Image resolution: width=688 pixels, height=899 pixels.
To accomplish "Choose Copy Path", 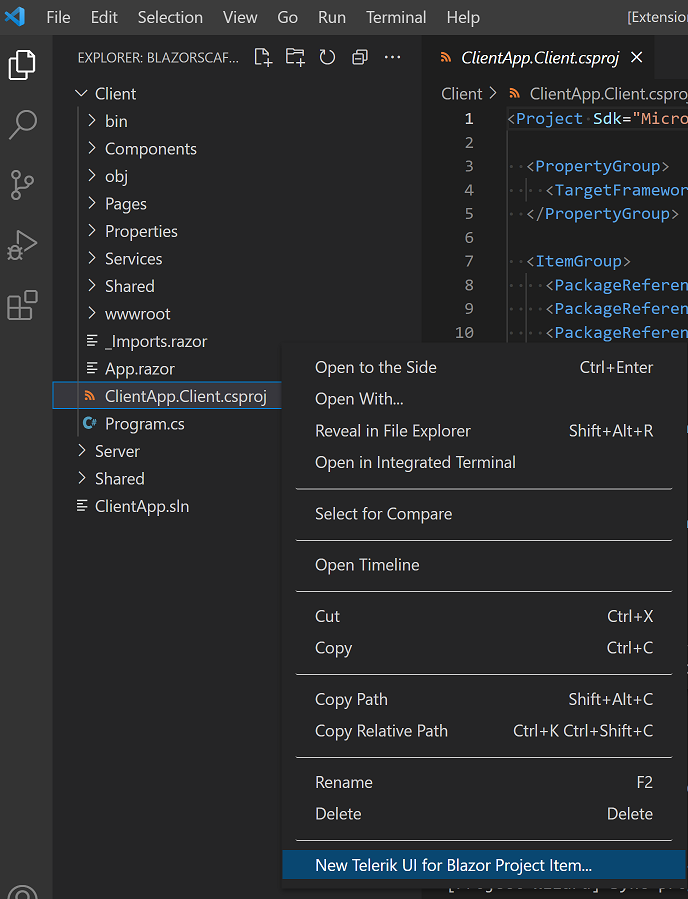I will pyautogui.click(x=484, y=699).
